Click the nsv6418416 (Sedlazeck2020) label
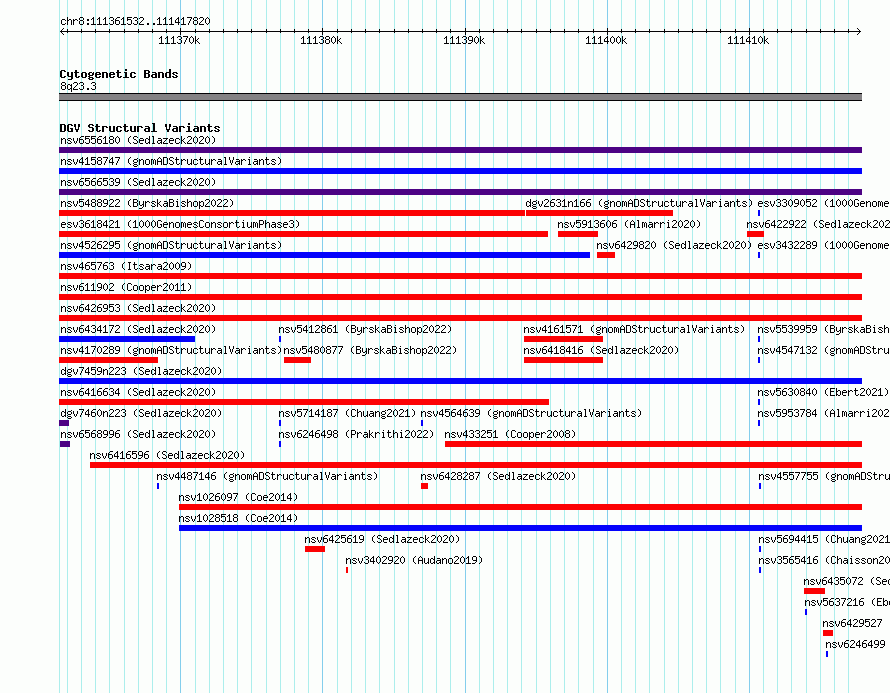The height and width of the screenshot is (693, 890). [601, 350]
